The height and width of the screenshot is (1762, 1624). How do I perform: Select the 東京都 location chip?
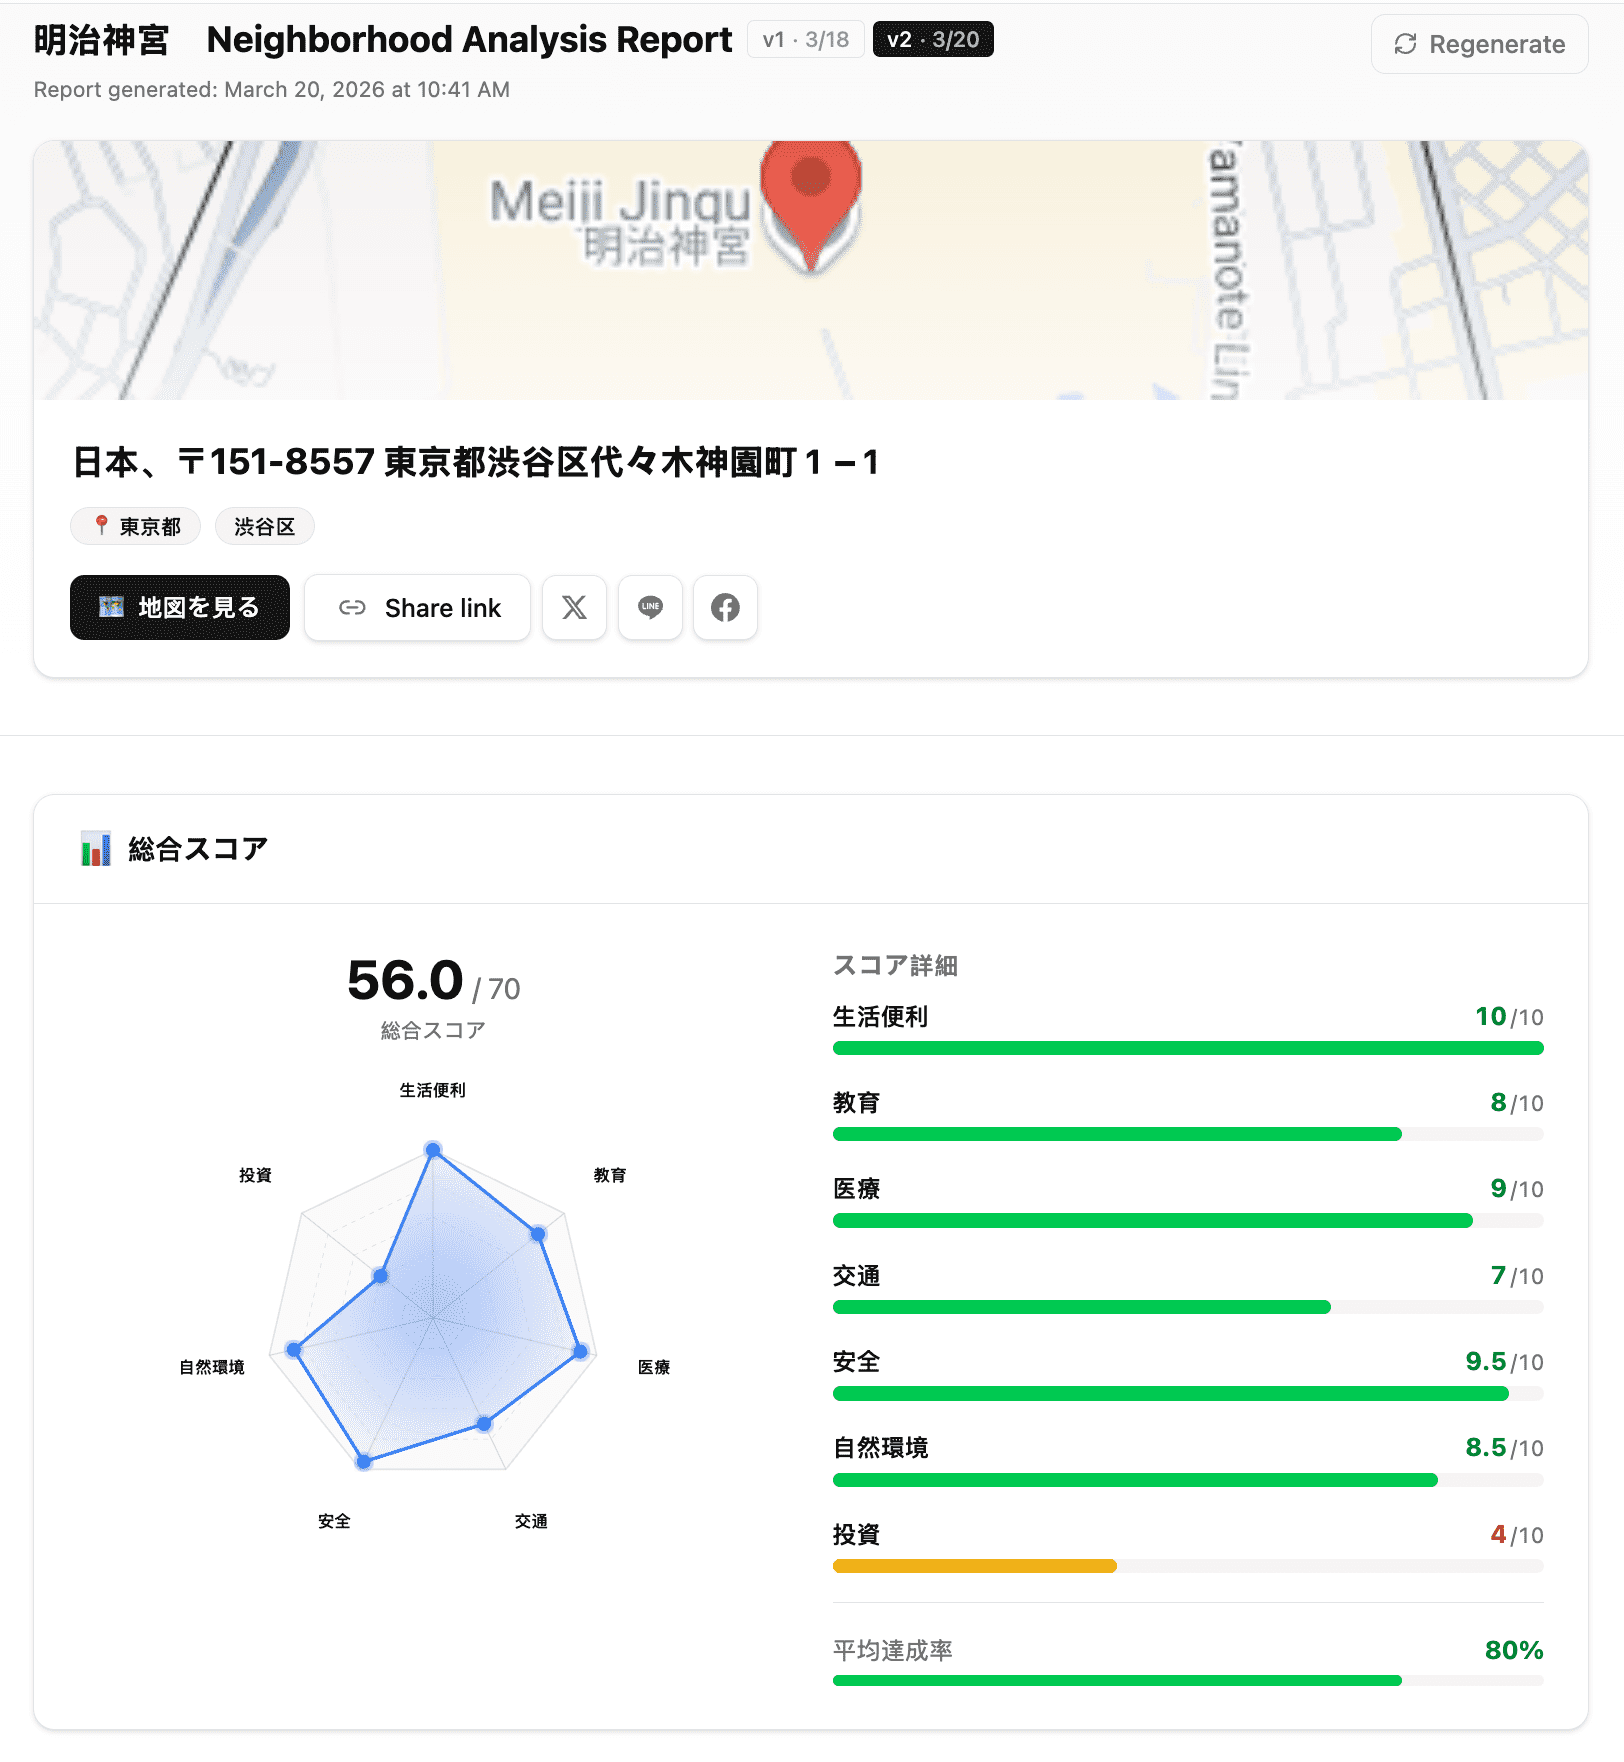pyautogui.click(x=135, y=526)
